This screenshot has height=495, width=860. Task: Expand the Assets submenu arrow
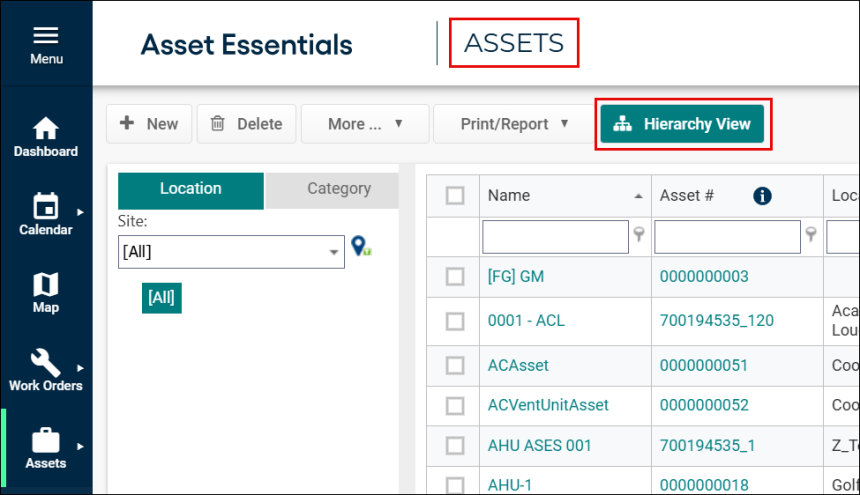81,446
